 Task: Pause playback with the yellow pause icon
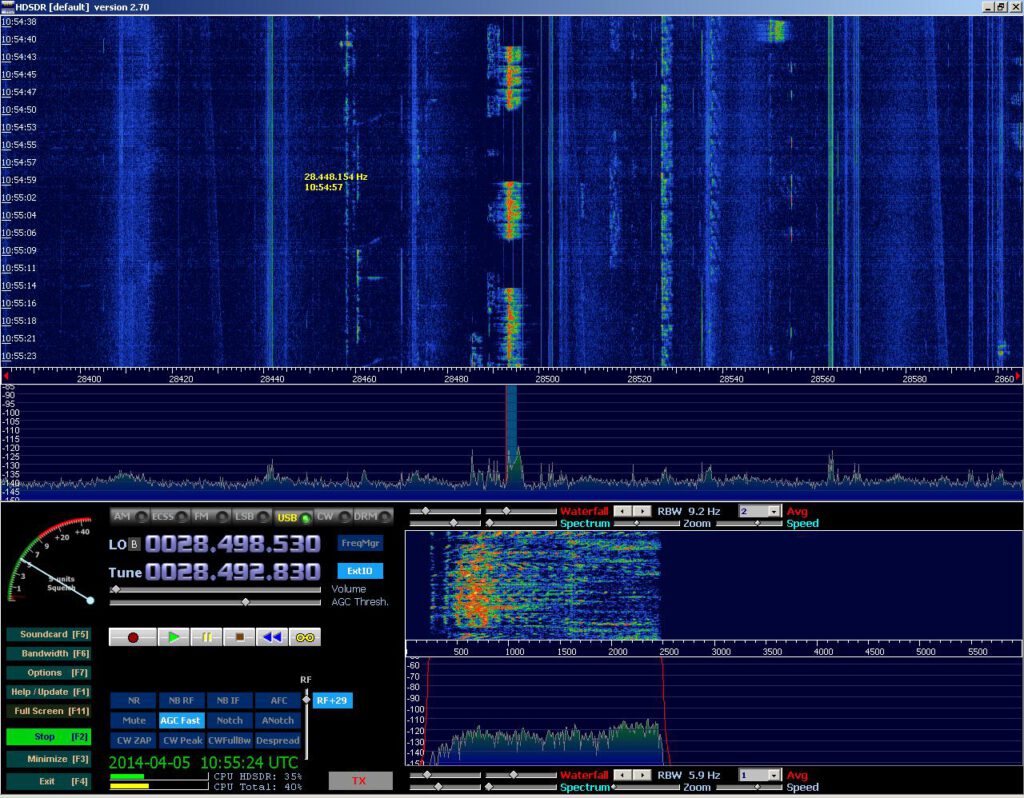pyautogui.click(x=207, y=637)
